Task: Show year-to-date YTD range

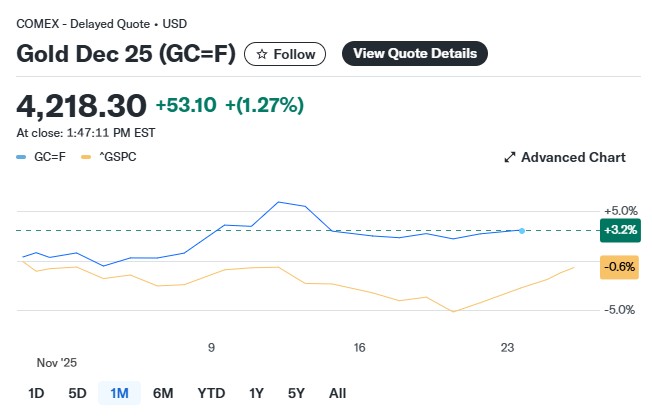Action: (x=211, y=393)
